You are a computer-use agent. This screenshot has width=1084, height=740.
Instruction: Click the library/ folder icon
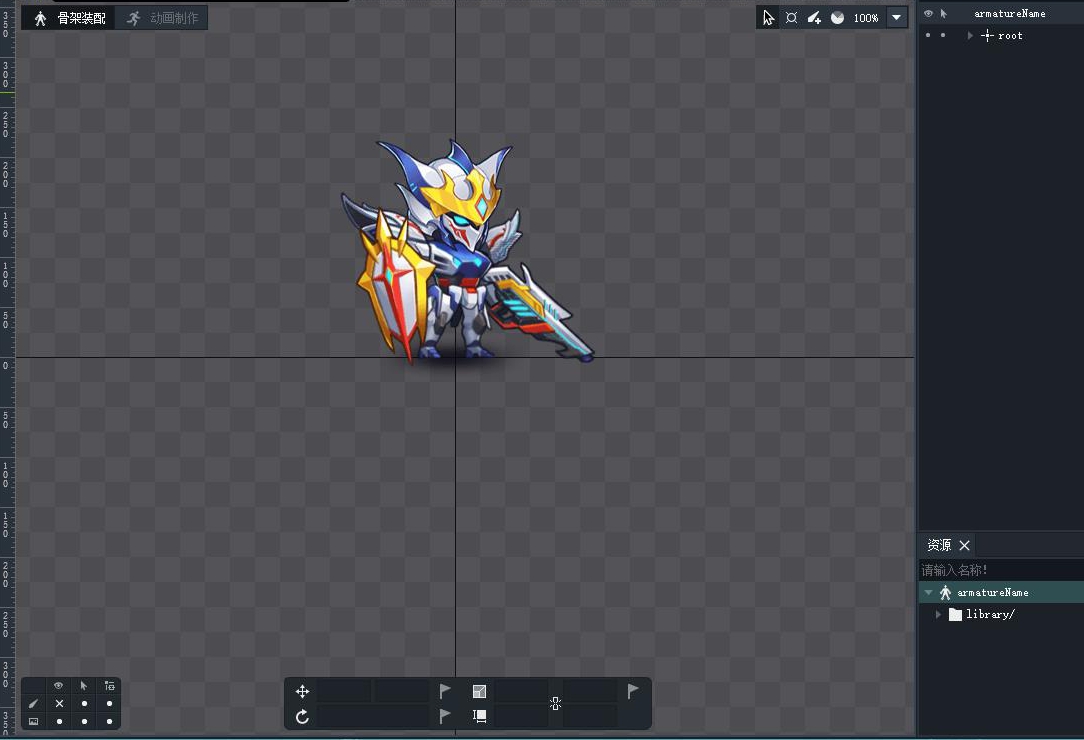click(x=955, y=614)
